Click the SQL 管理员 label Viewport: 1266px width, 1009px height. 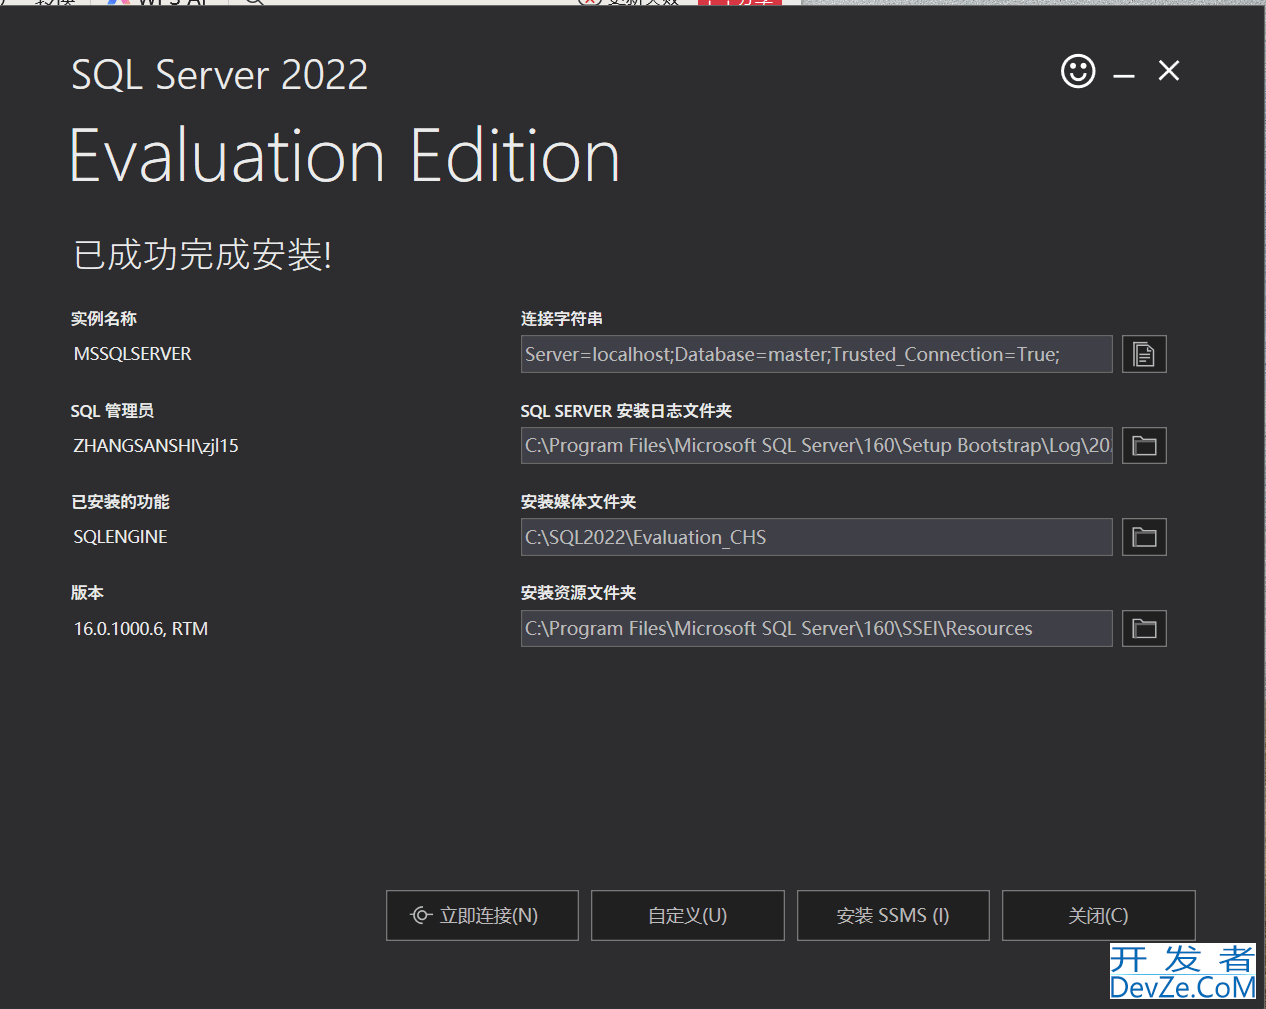point(112,411)
